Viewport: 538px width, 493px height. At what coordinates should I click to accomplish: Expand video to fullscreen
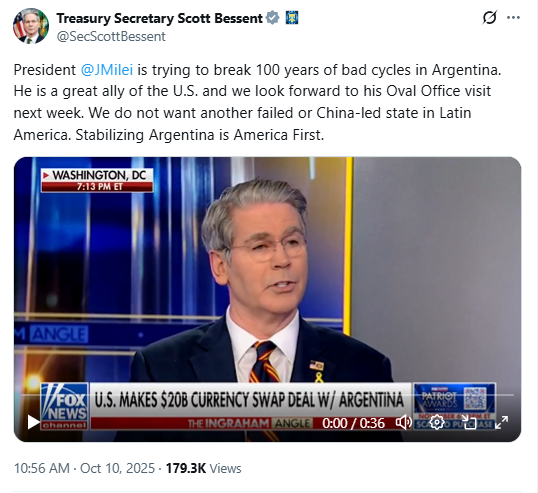tap(501, 422)
